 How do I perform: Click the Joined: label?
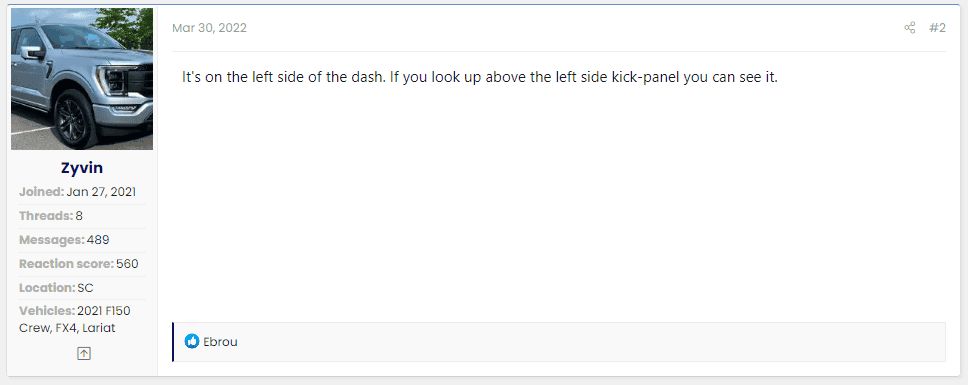[41, 192]
